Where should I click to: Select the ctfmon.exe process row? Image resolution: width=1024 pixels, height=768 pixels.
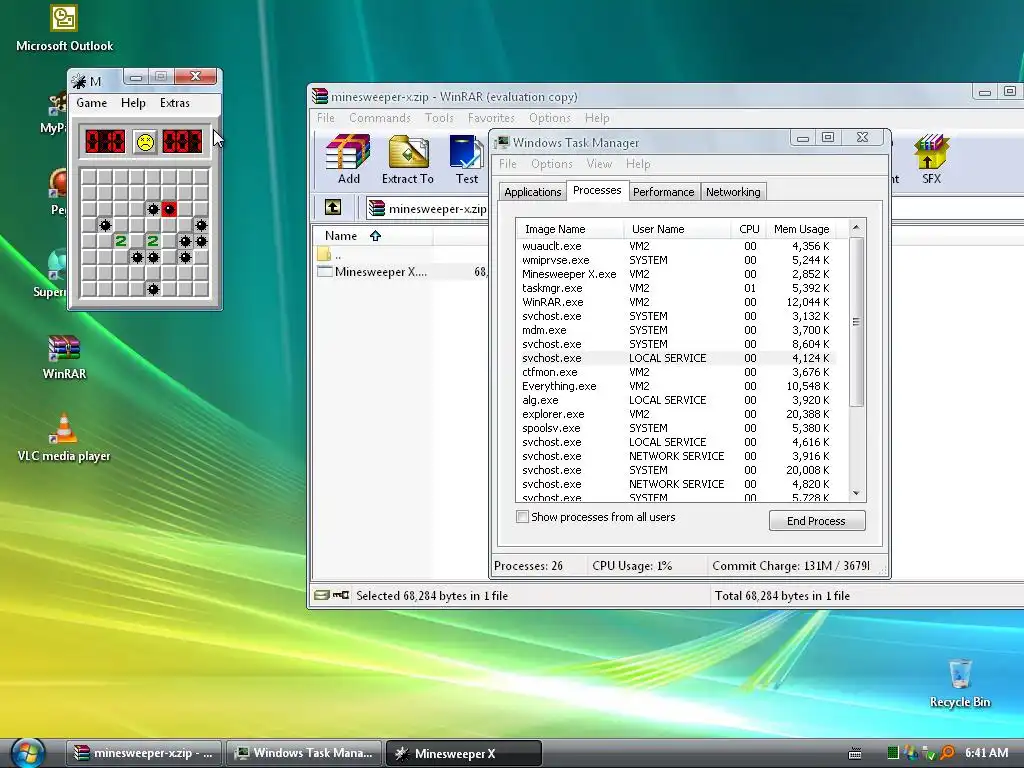(676, 372)
